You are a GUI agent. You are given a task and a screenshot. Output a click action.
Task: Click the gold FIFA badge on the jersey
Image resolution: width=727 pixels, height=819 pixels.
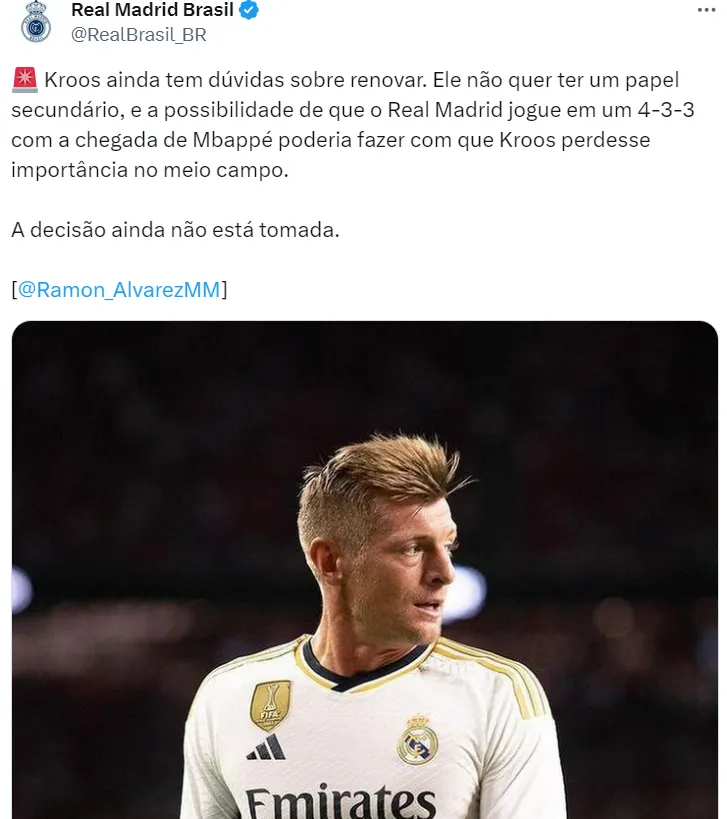pos(271,705)
